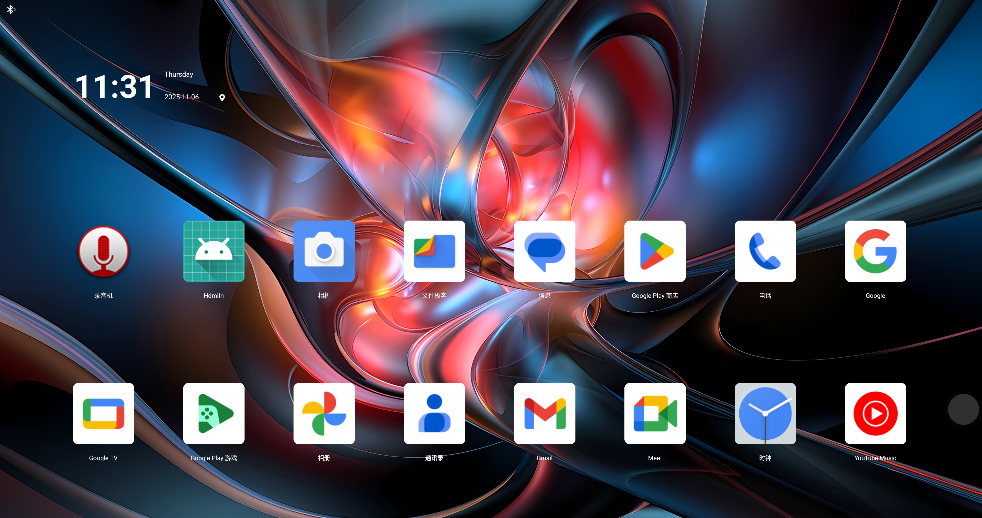Open the Phone dialer app

click(765, 251)
